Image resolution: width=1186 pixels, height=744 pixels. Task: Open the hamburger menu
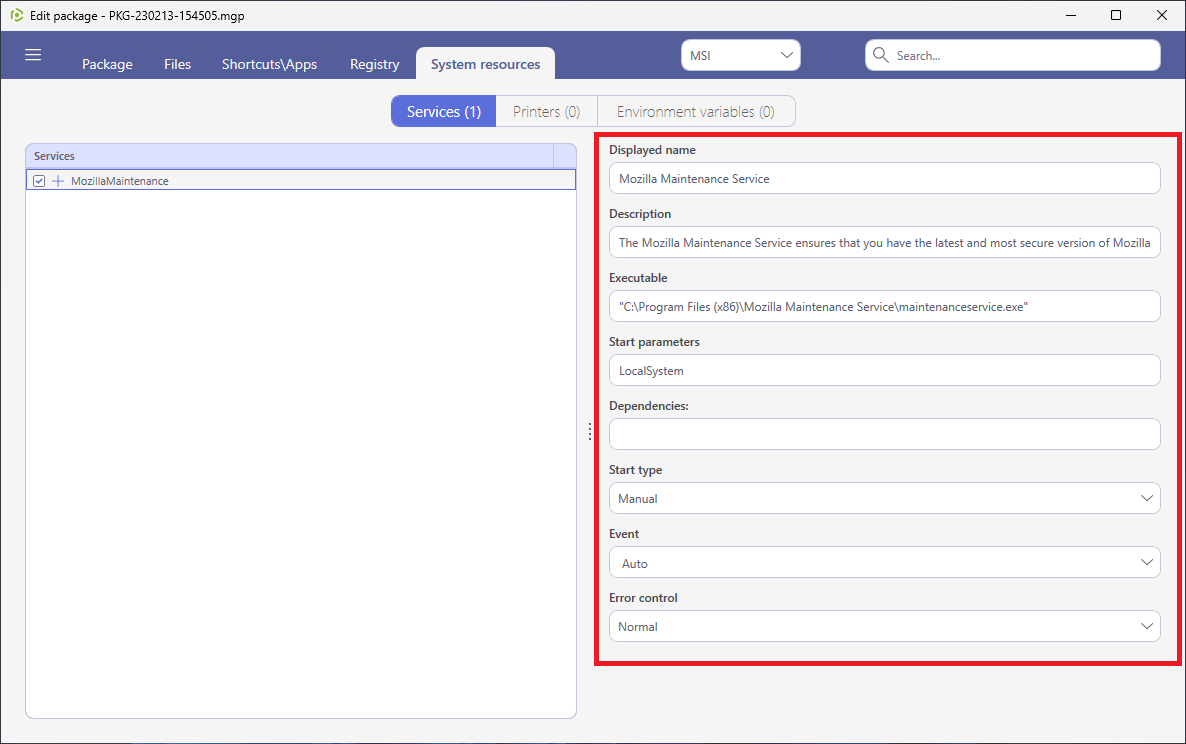point(33,55)
